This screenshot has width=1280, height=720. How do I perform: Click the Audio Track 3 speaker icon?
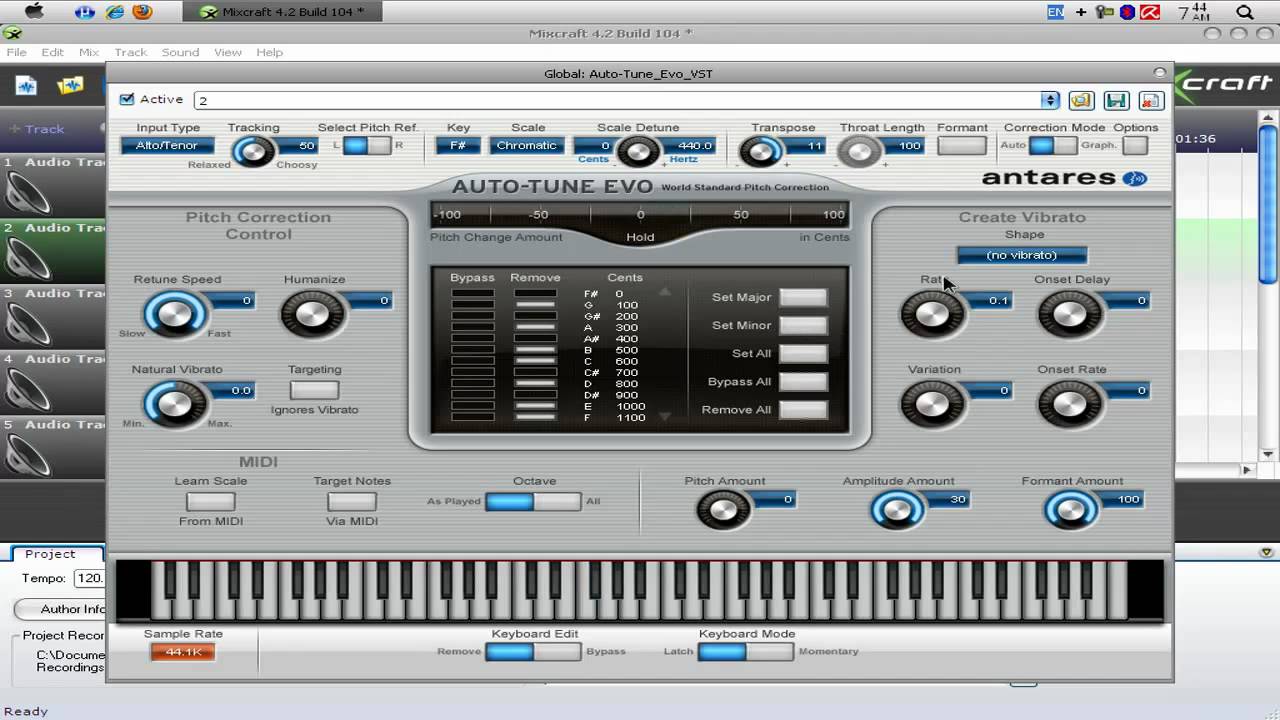(x=27, y=325)
